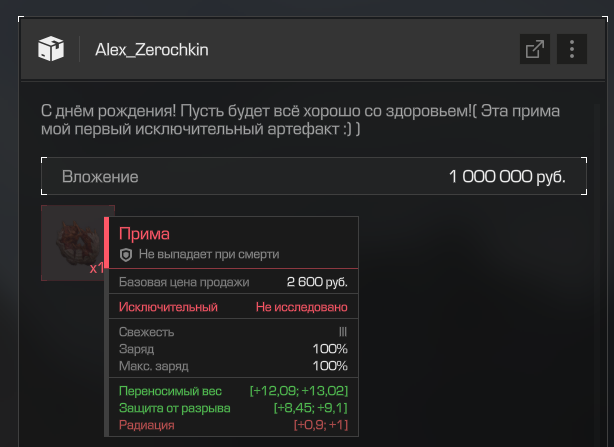Click the Макс. заряд row
Viewport: 614px width, 447px height.
tap(233, 366)
